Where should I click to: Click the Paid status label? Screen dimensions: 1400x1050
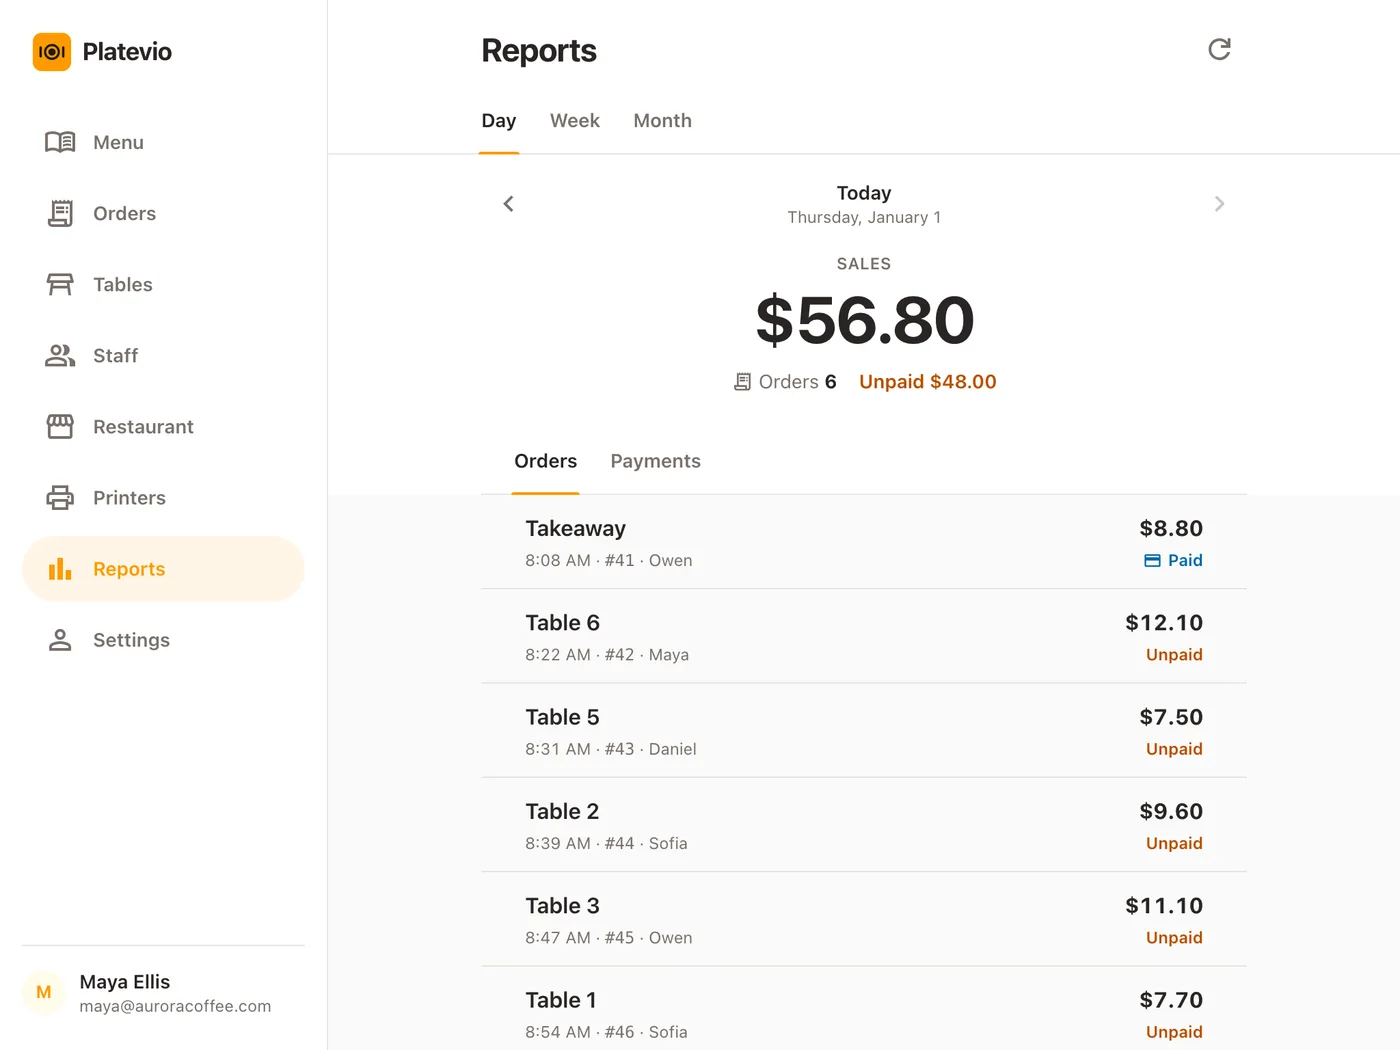point(1185,561)
